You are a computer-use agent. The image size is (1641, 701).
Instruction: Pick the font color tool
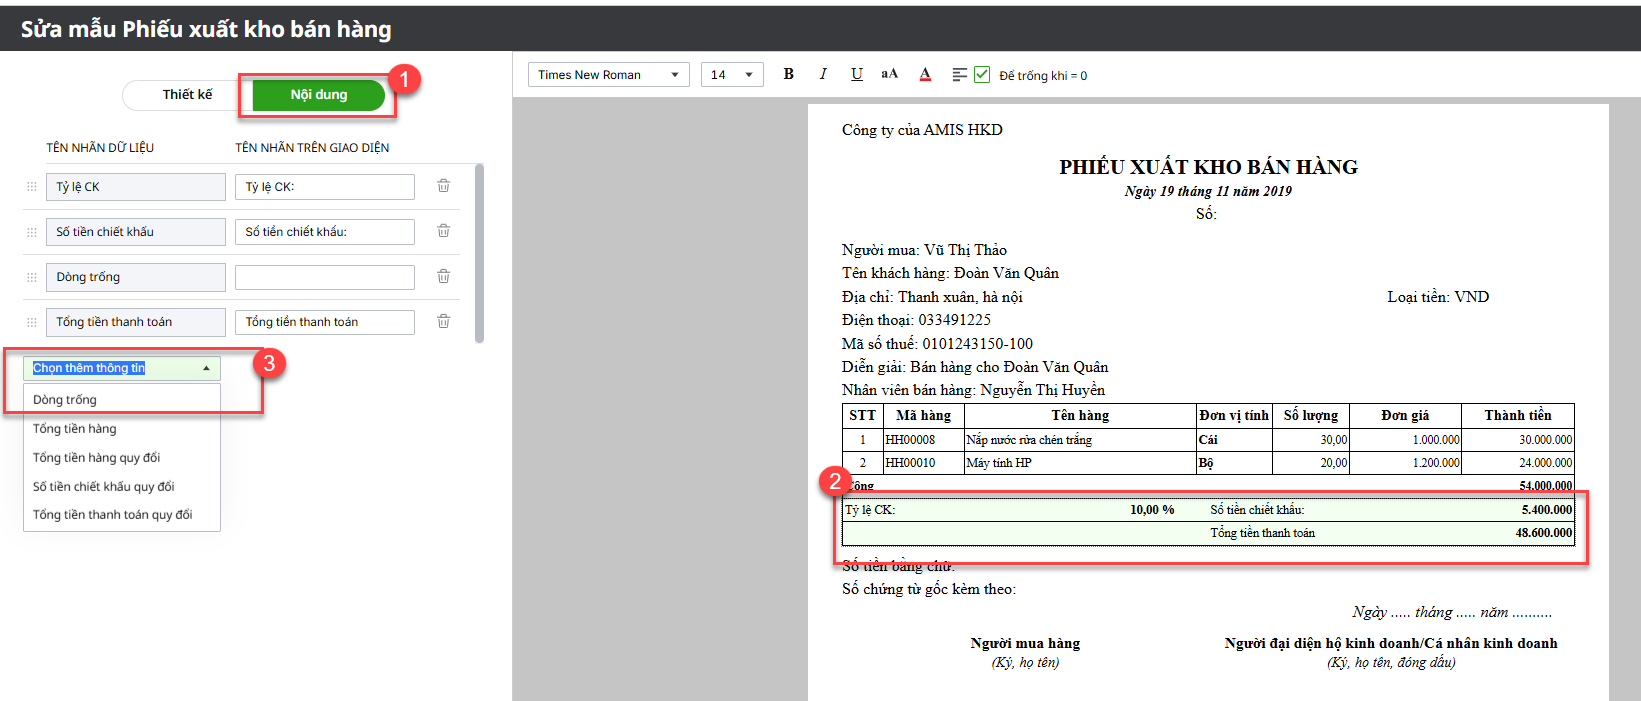tap(925, 75)
